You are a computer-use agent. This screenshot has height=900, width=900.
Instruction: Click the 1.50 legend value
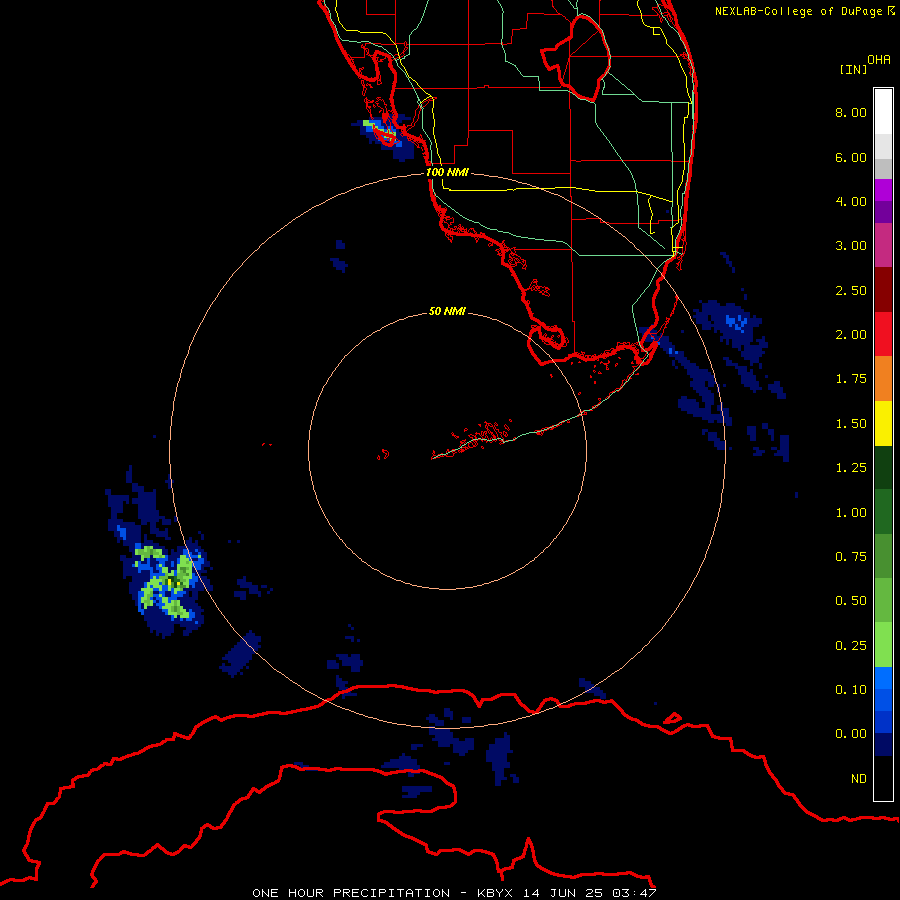click(851, 424)
